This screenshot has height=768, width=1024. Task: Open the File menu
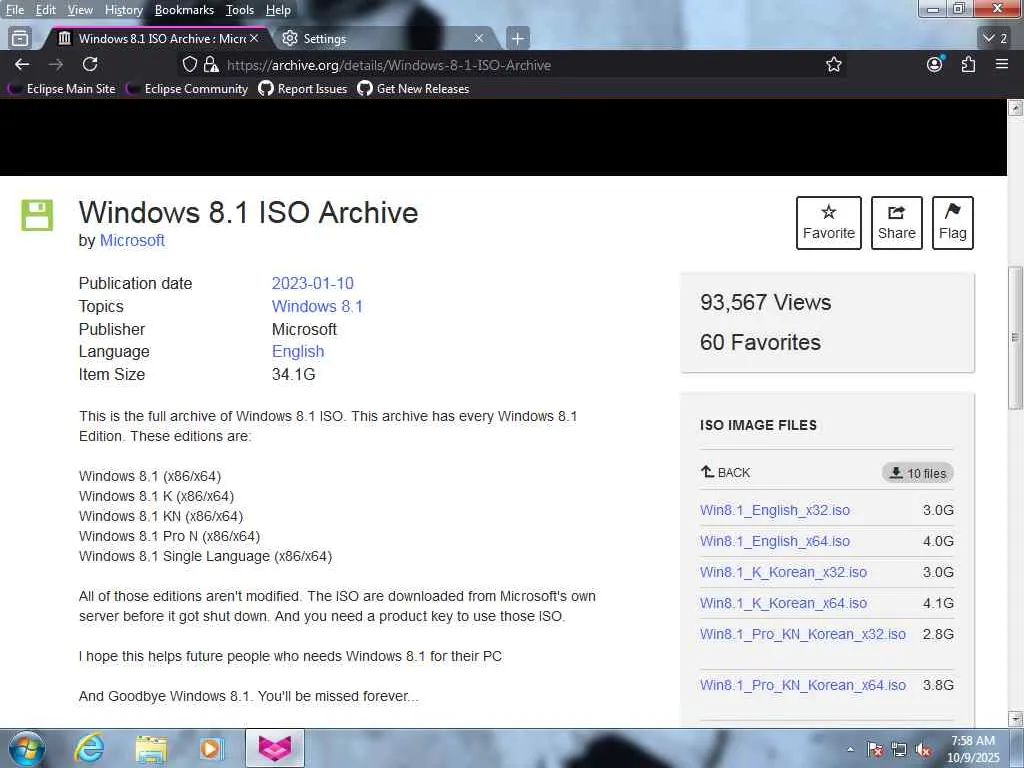tap(15, 10)
